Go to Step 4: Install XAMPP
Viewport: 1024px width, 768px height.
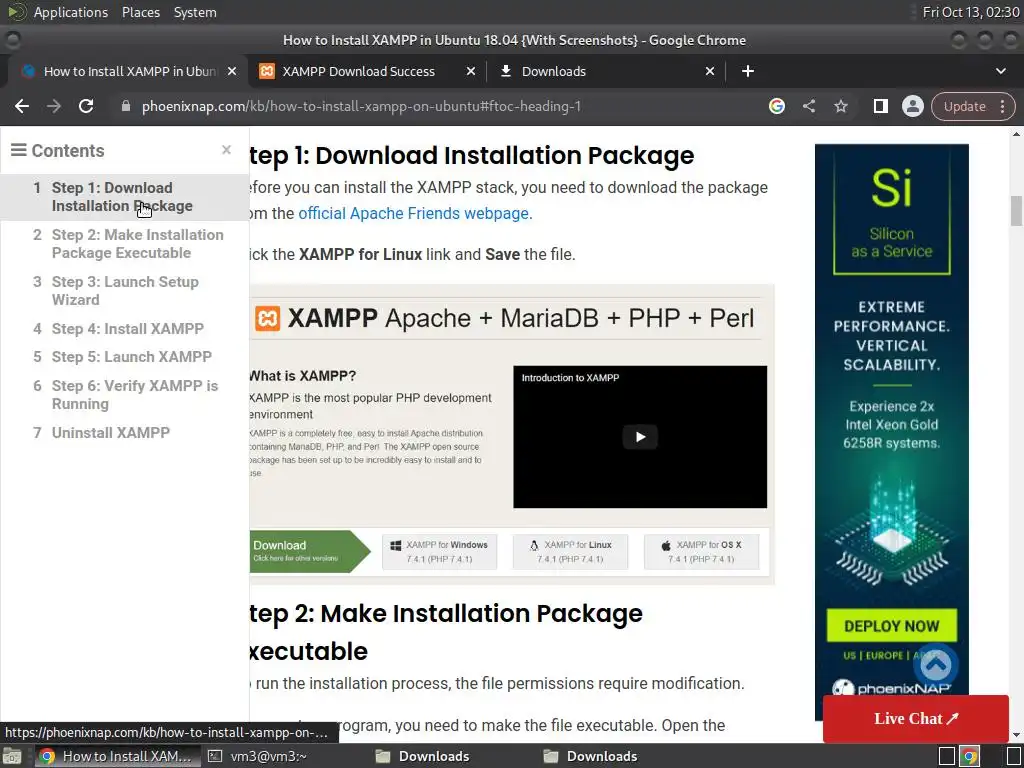(127, 328)
